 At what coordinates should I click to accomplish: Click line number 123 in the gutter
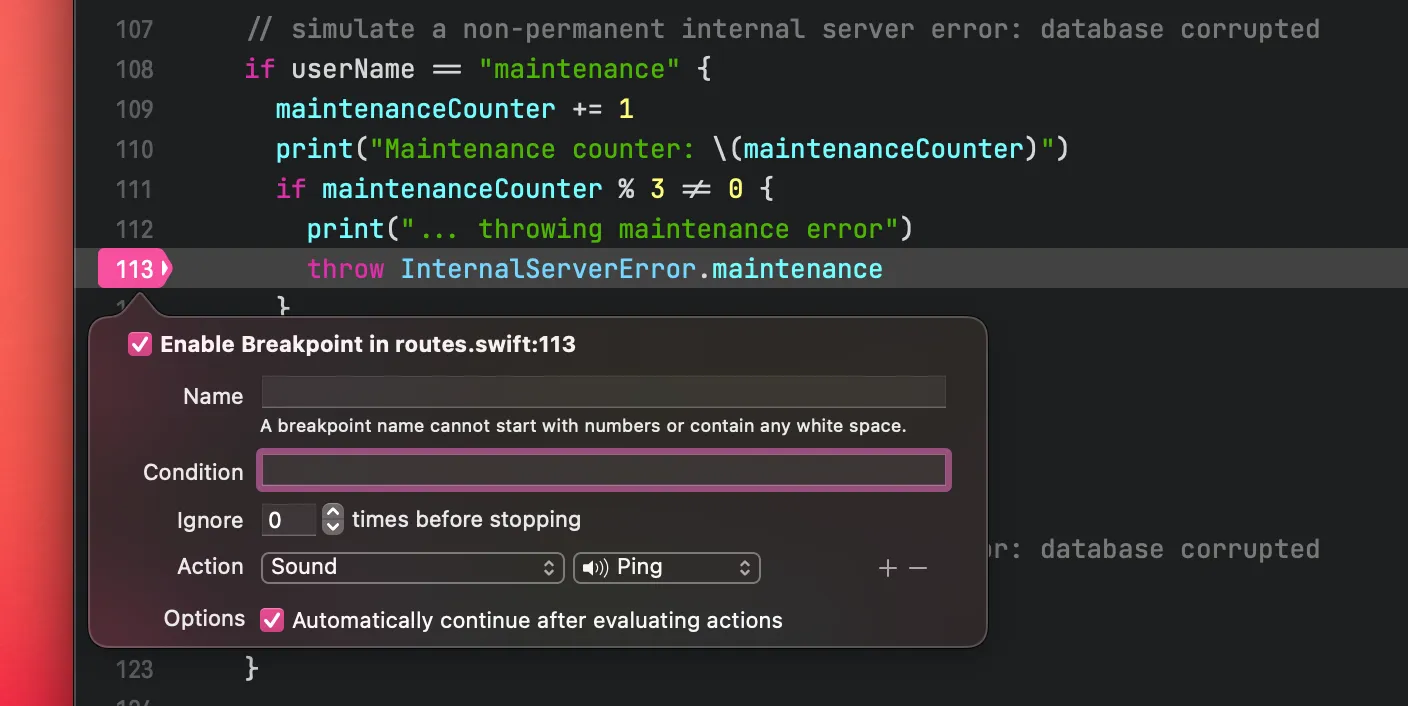pos(134,668)
